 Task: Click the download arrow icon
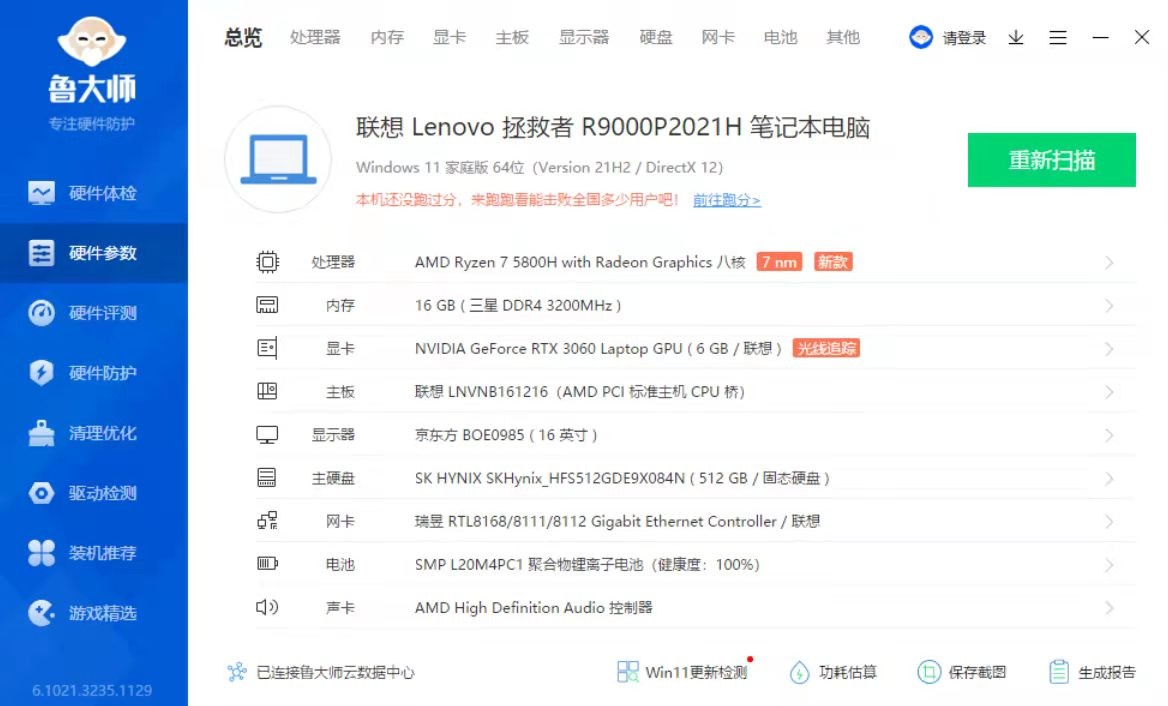click(x=1016, y=37)
